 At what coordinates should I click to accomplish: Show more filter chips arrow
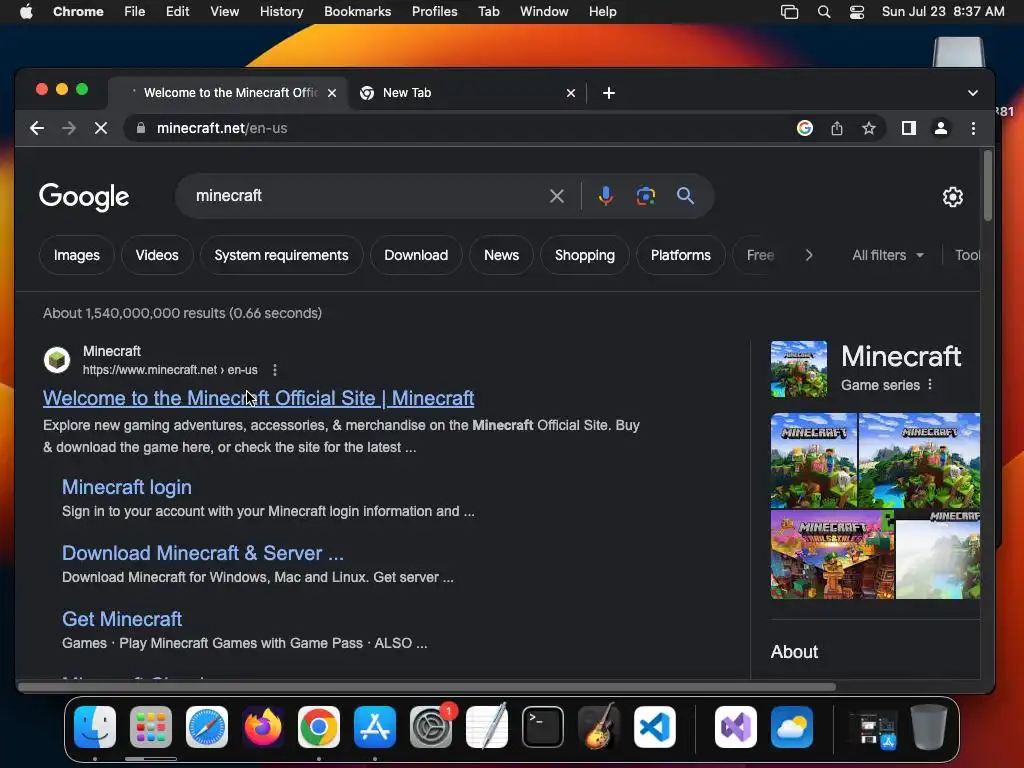point(808,255)
